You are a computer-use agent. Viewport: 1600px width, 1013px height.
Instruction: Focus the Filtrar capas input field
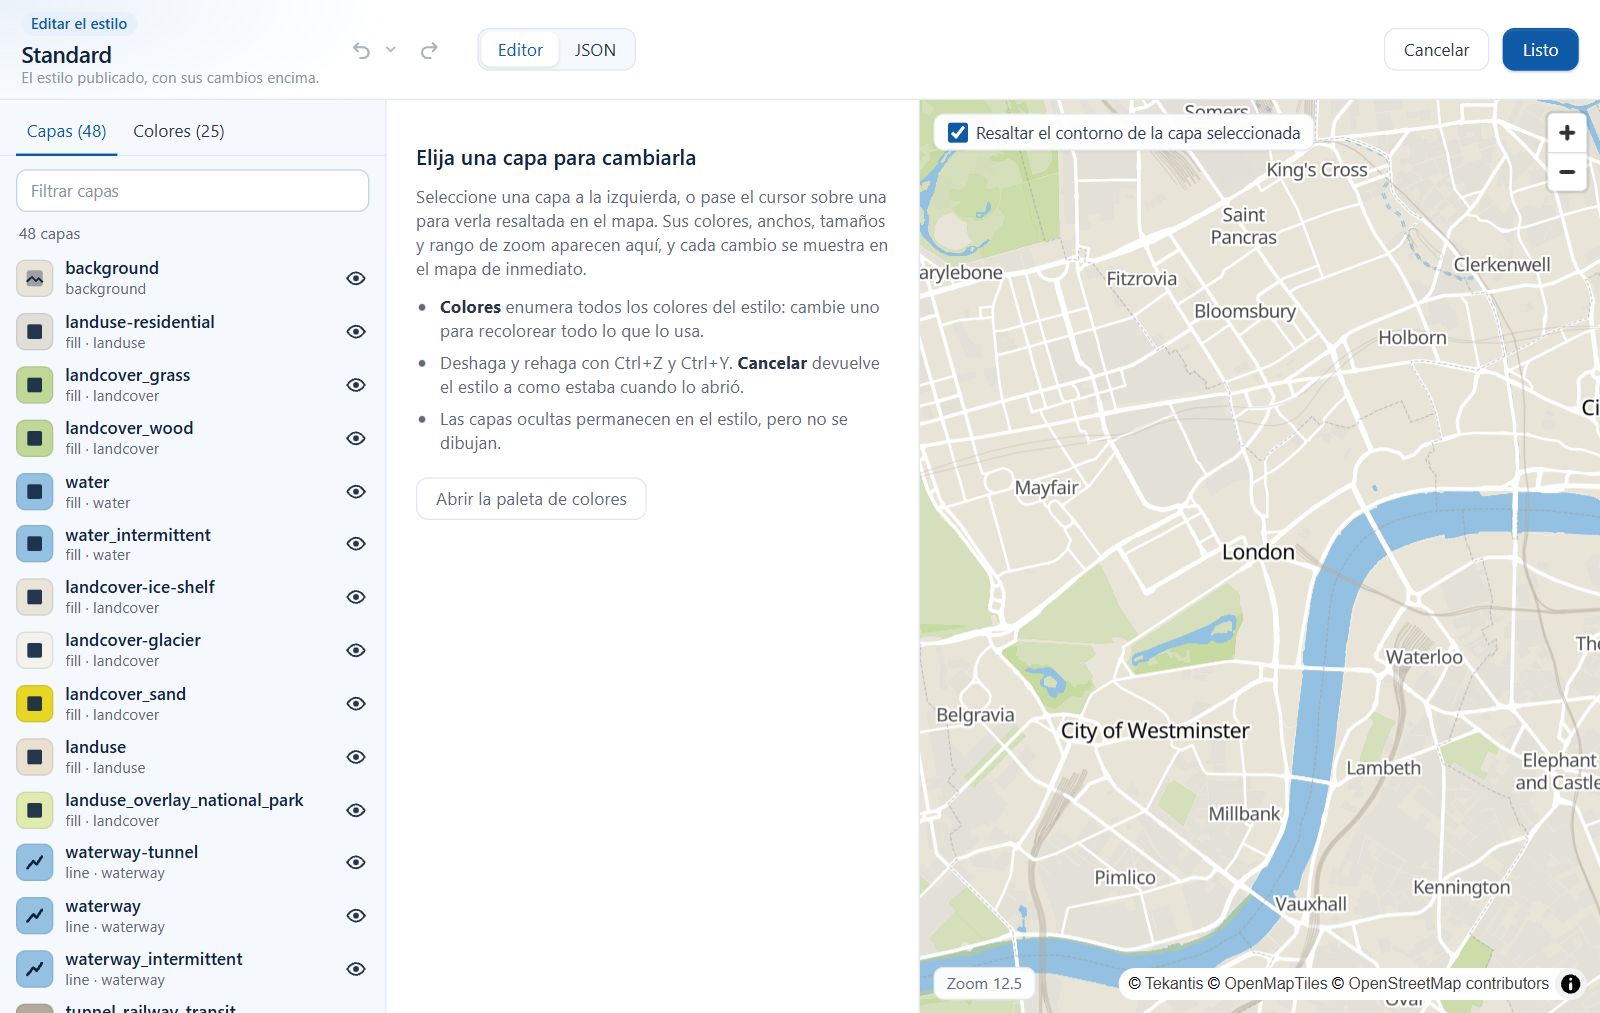coord(193,191)
